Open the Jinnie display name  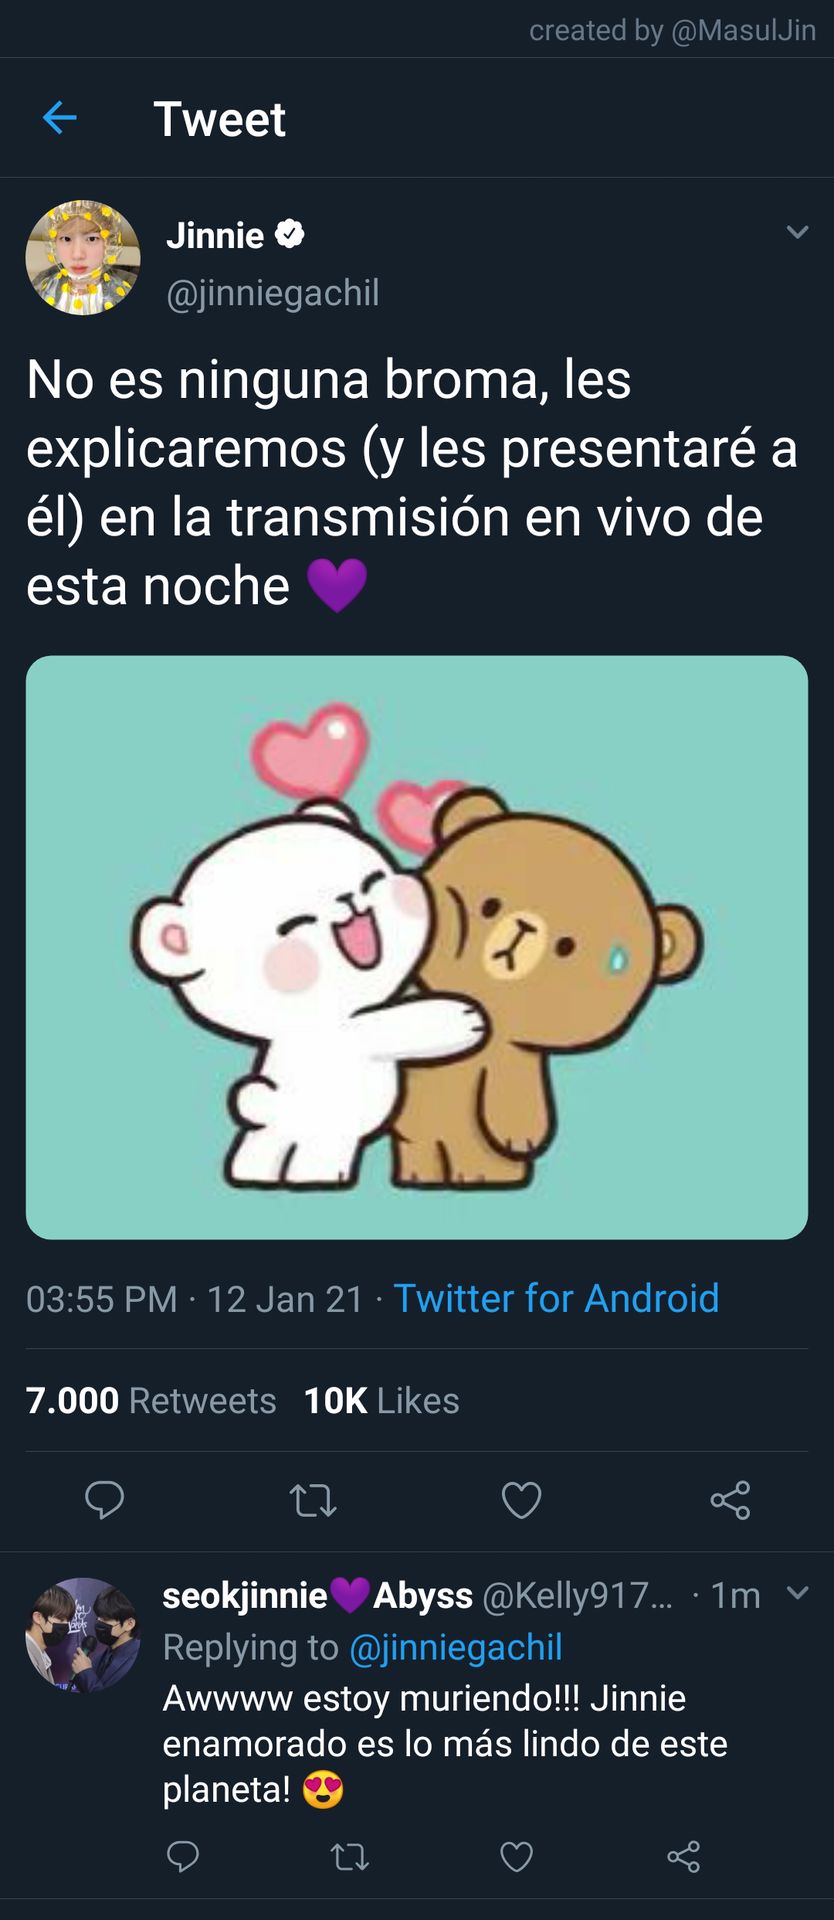coord(215,235)
